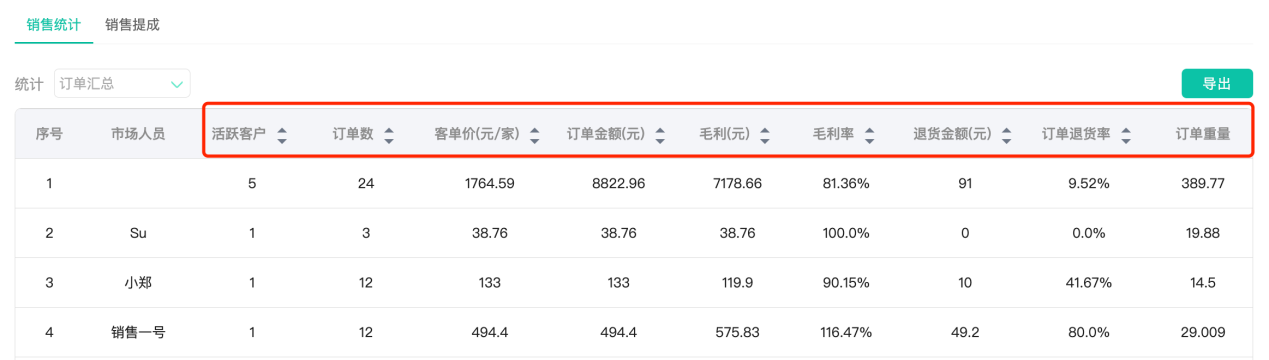Click the 24 order count cell
1269x360 pixels.
[366, 184]
